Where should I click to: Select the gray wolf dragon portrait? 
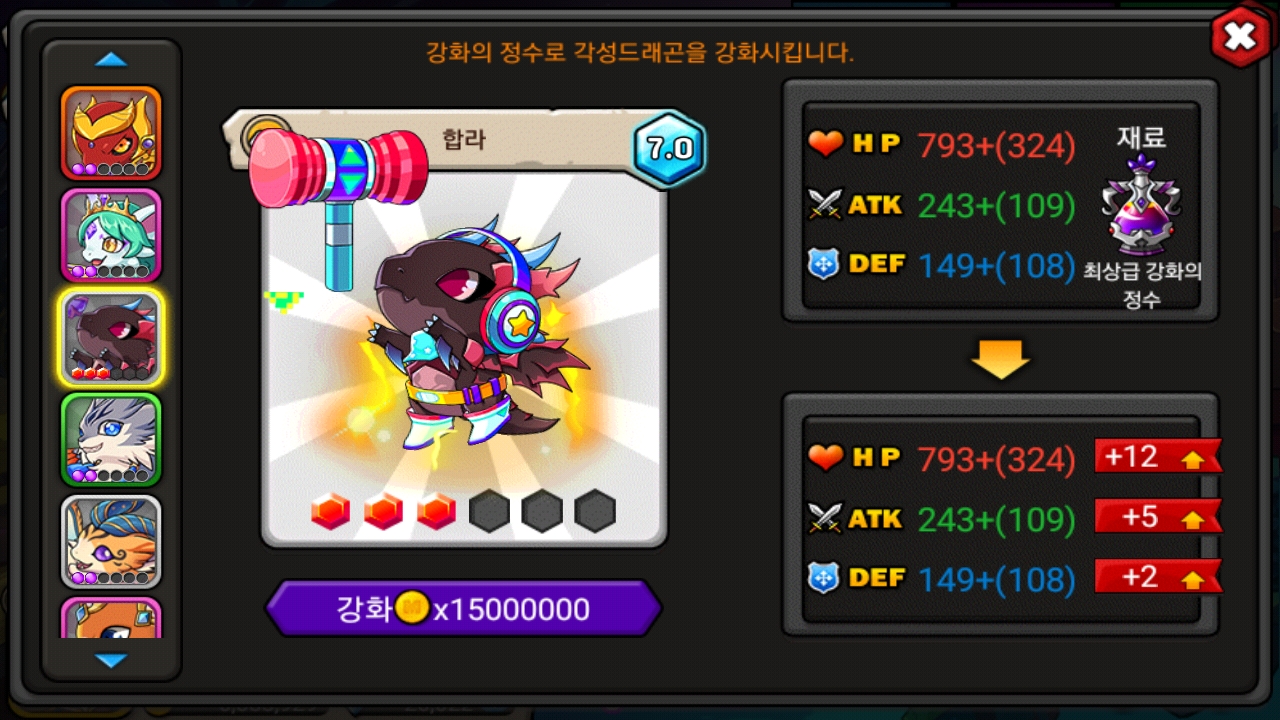[x=111, y=440]
